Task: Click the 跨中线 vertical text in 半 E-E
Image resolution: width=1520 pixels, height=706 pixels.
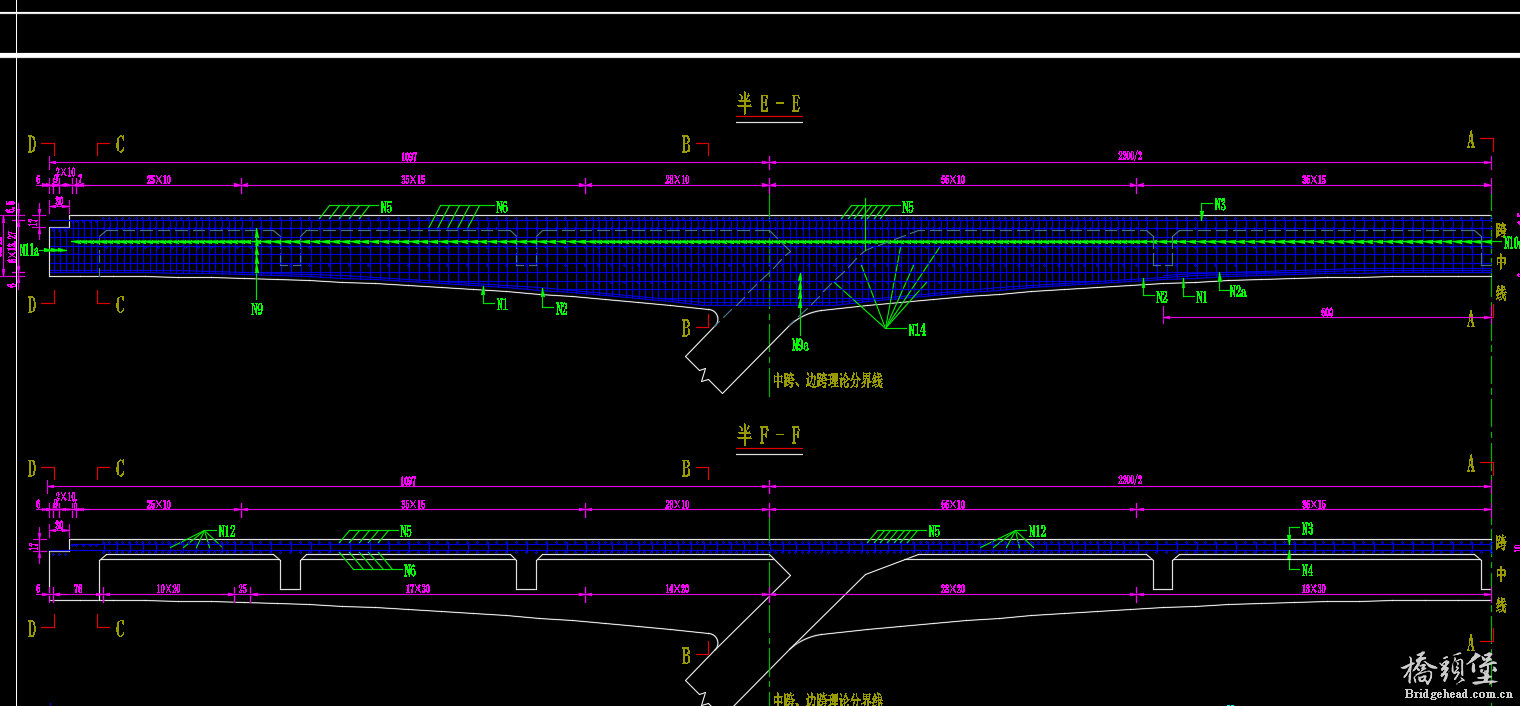Action: coord(1501,262)
